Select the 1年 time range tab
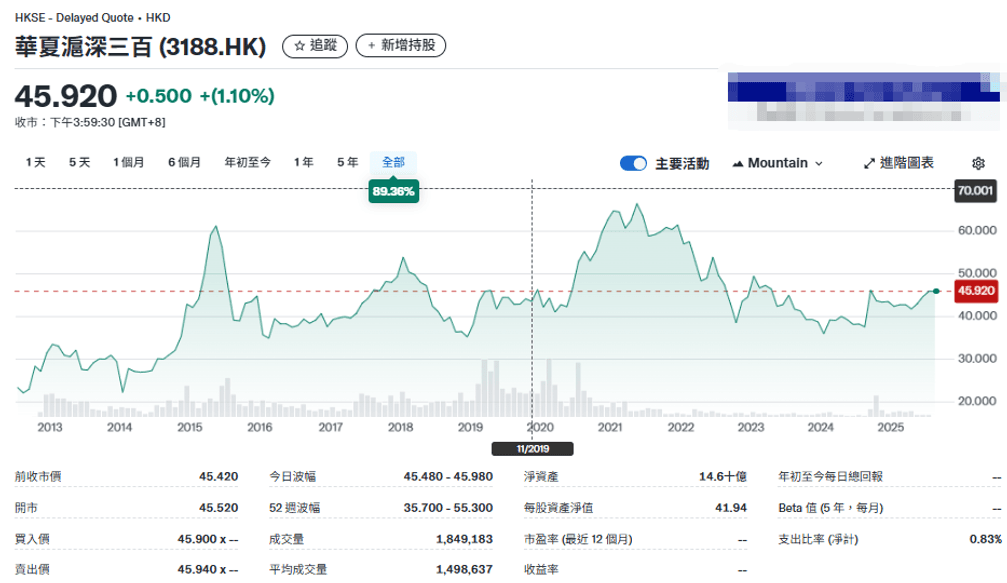Screen dimensions: 1007x583 point(304,162)
